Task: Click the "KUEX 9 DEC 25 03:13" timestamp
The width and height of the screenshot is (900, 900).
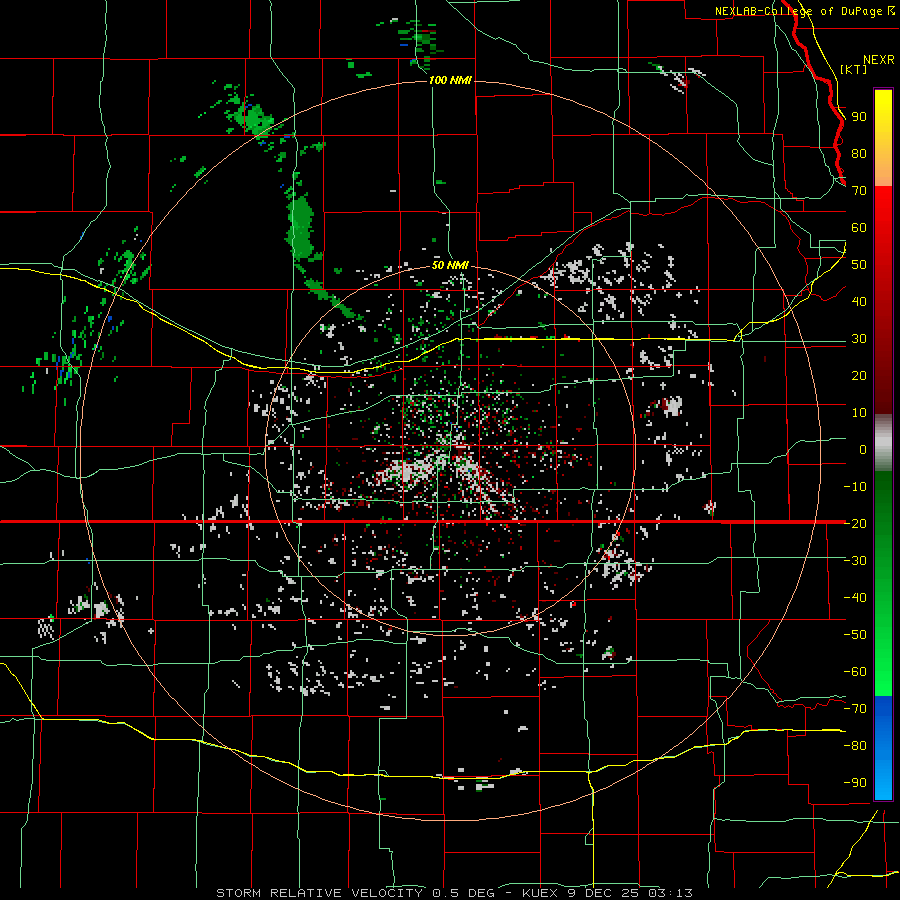Action: [607, 893]
